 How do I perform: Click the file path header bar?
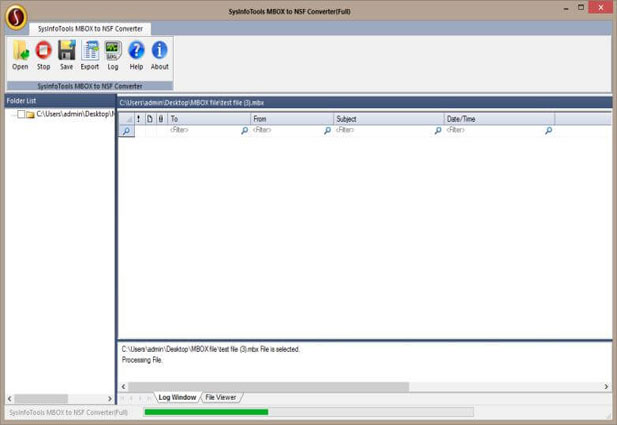pyautogui.click(x=364, y=102)
